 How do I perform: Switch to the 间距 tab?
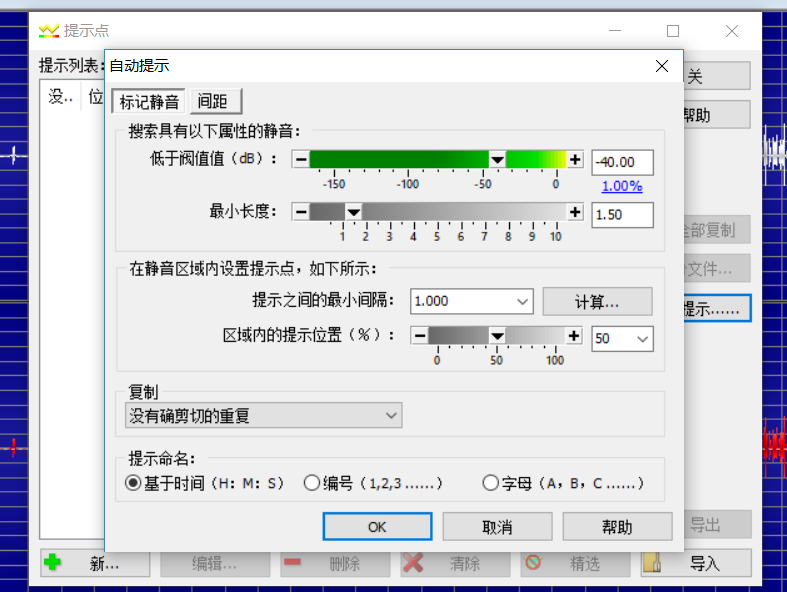pyautogui.click(x=216, y=101)
